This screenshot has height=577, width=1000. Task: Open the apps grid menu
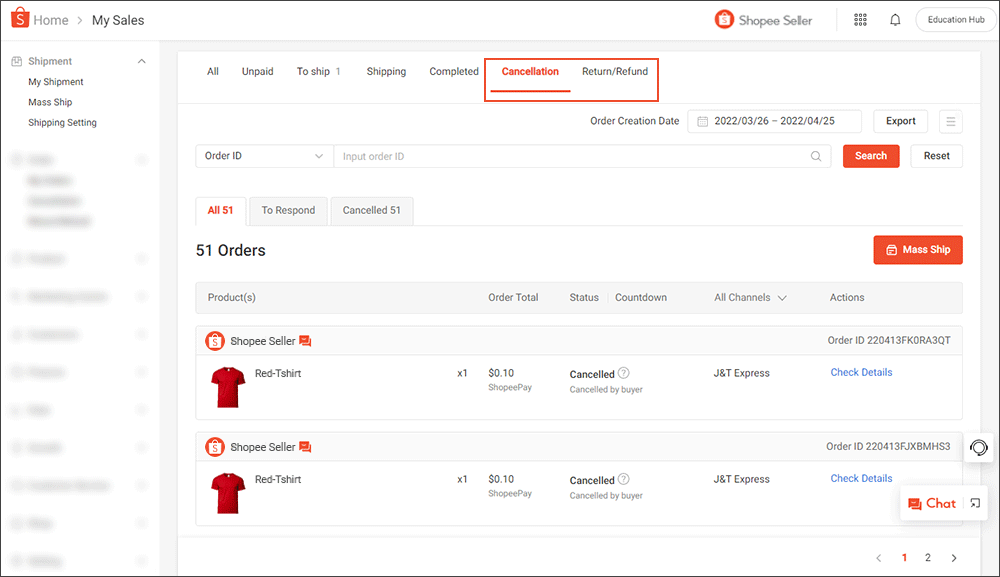(860, 19)
